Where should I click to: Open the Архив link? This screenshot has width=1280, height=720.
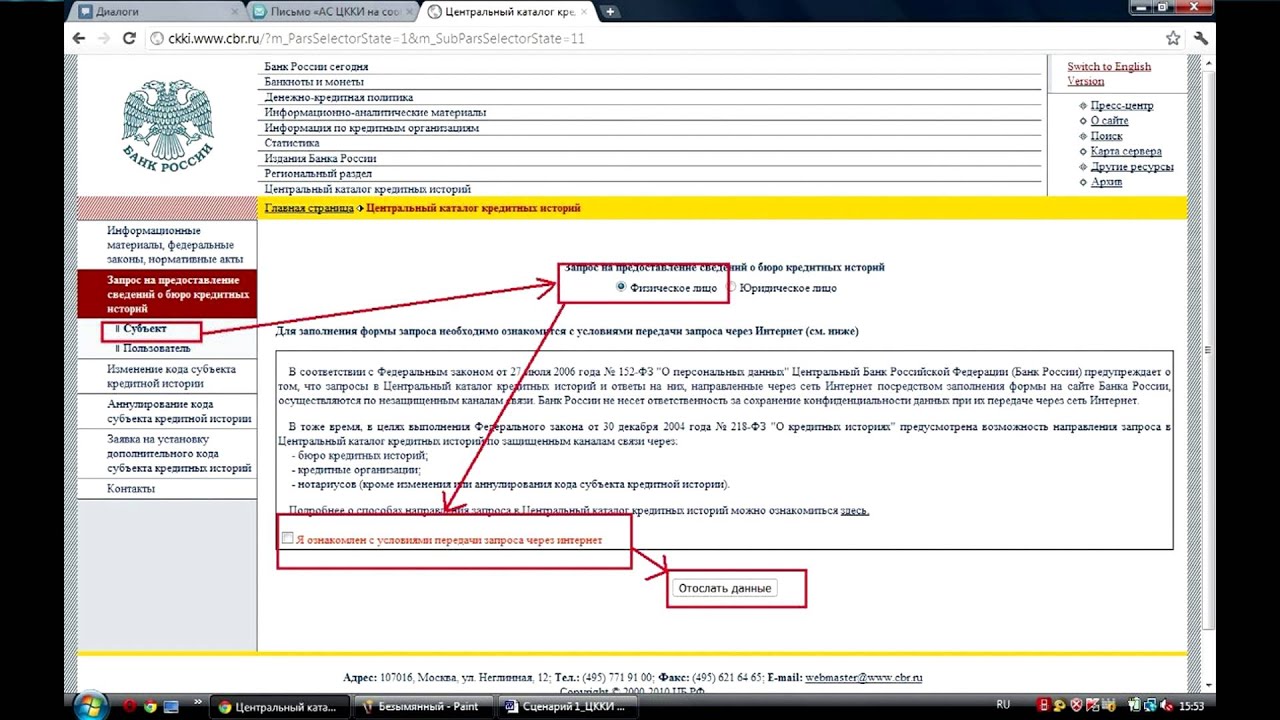click(x=1106, y=182)
